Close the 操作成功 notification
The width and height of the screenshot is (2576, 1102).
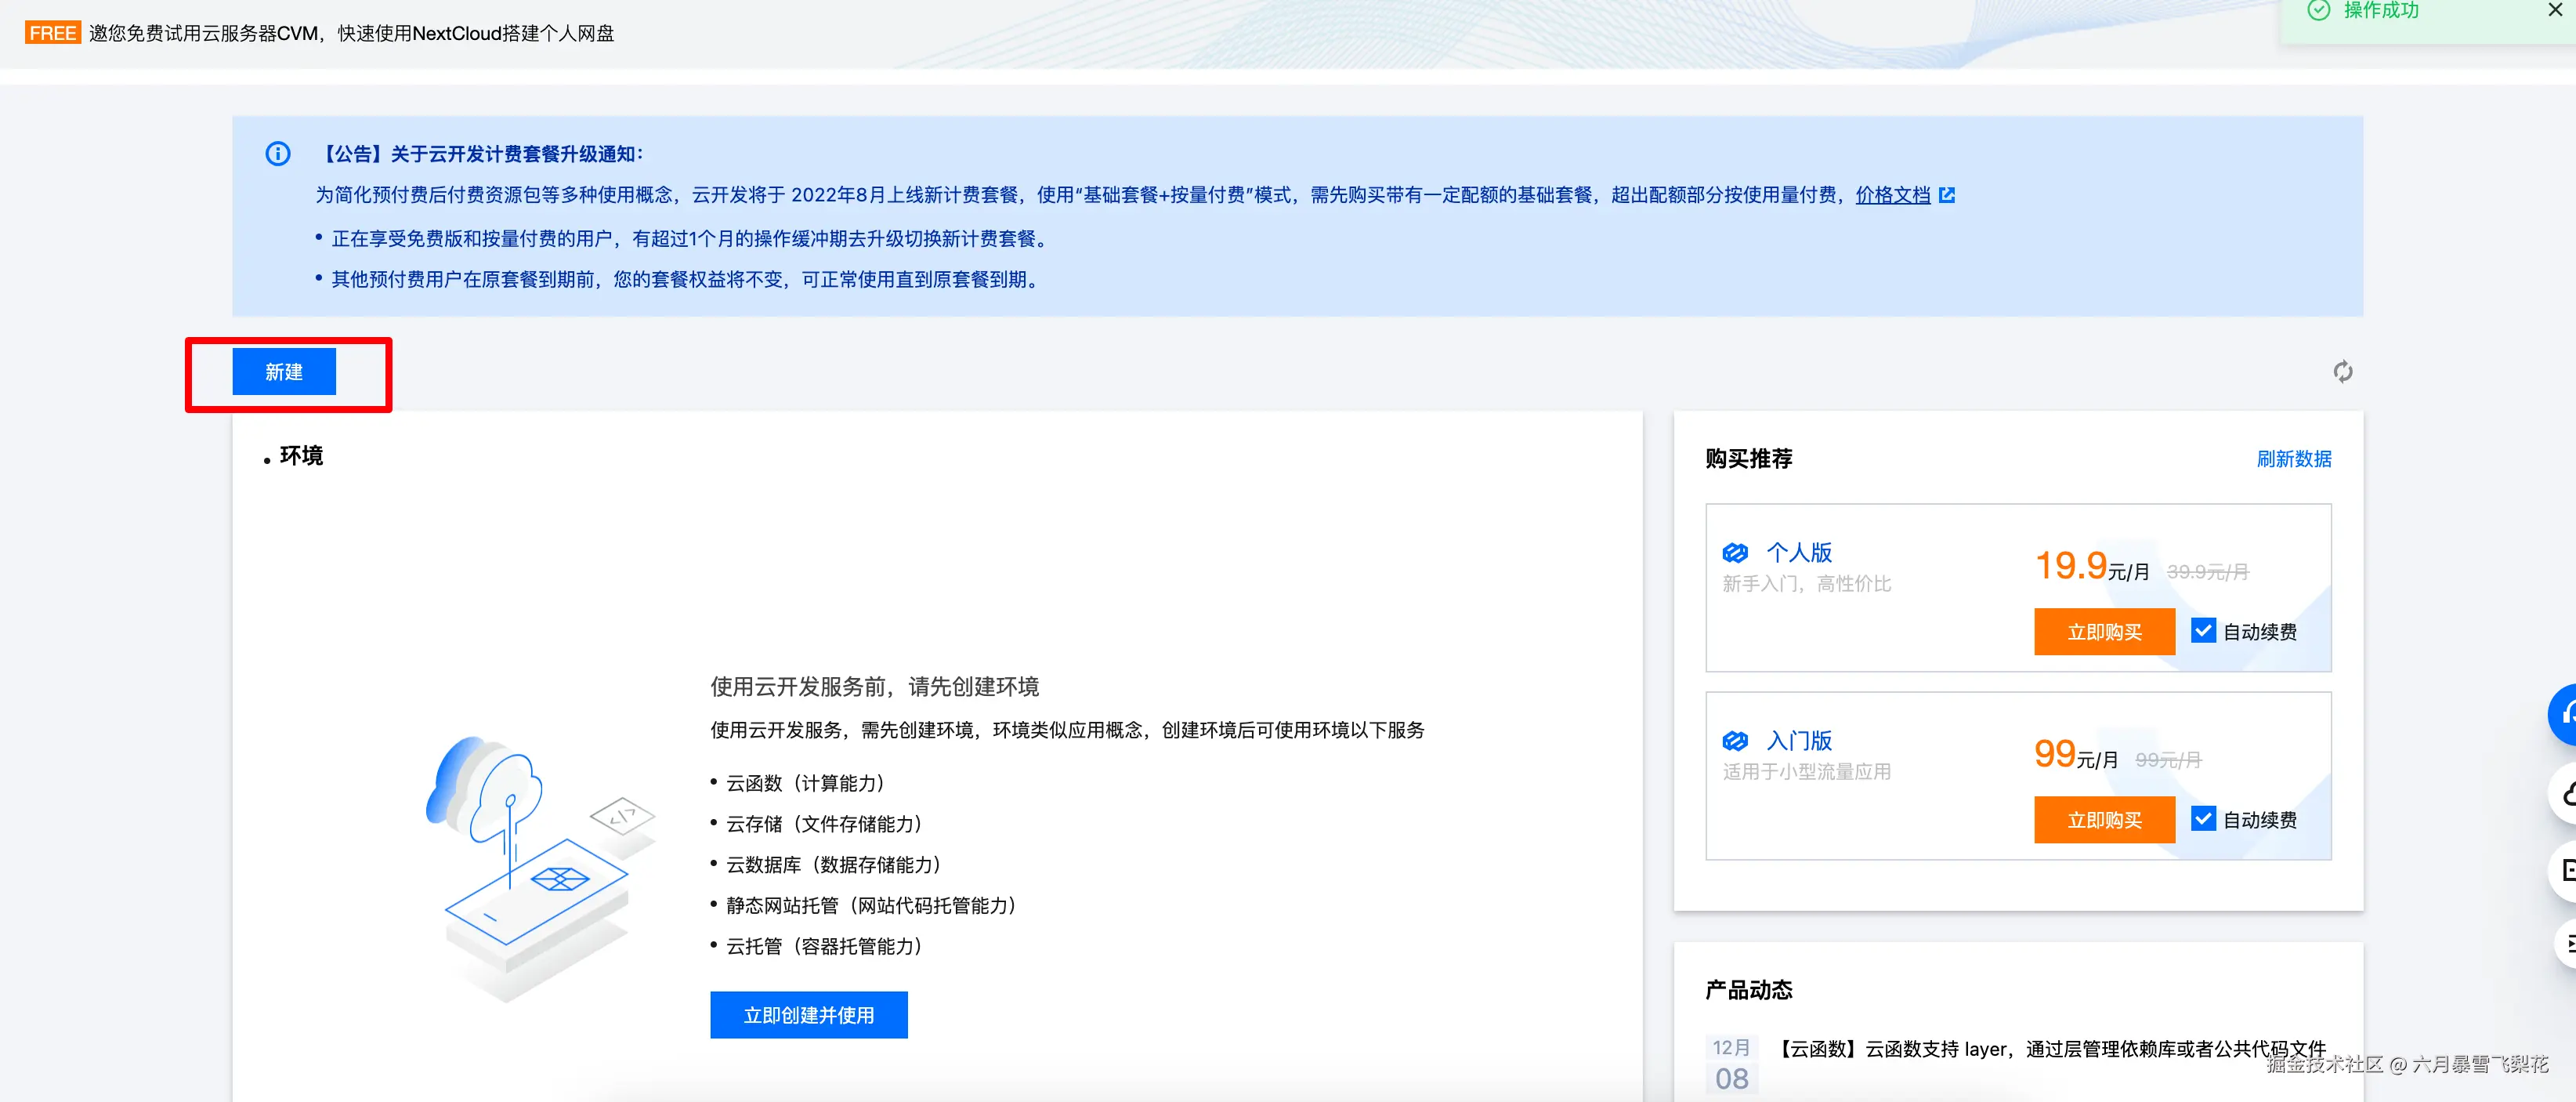coord(2554,10)
